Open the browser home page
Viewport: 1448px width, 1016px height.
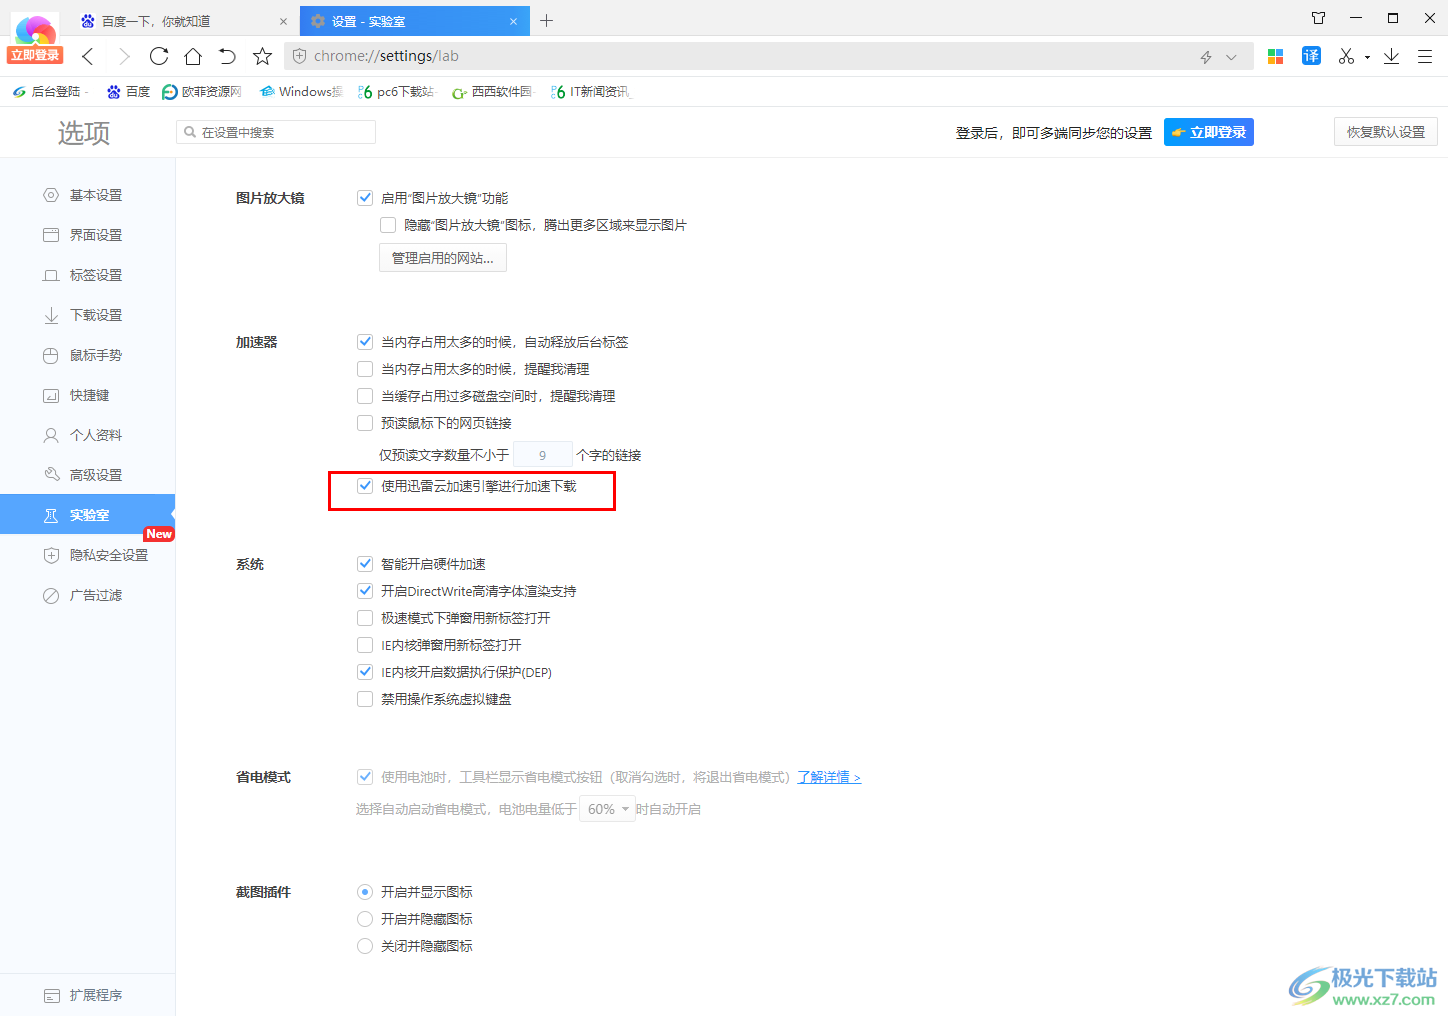click(x=193, y=56)
